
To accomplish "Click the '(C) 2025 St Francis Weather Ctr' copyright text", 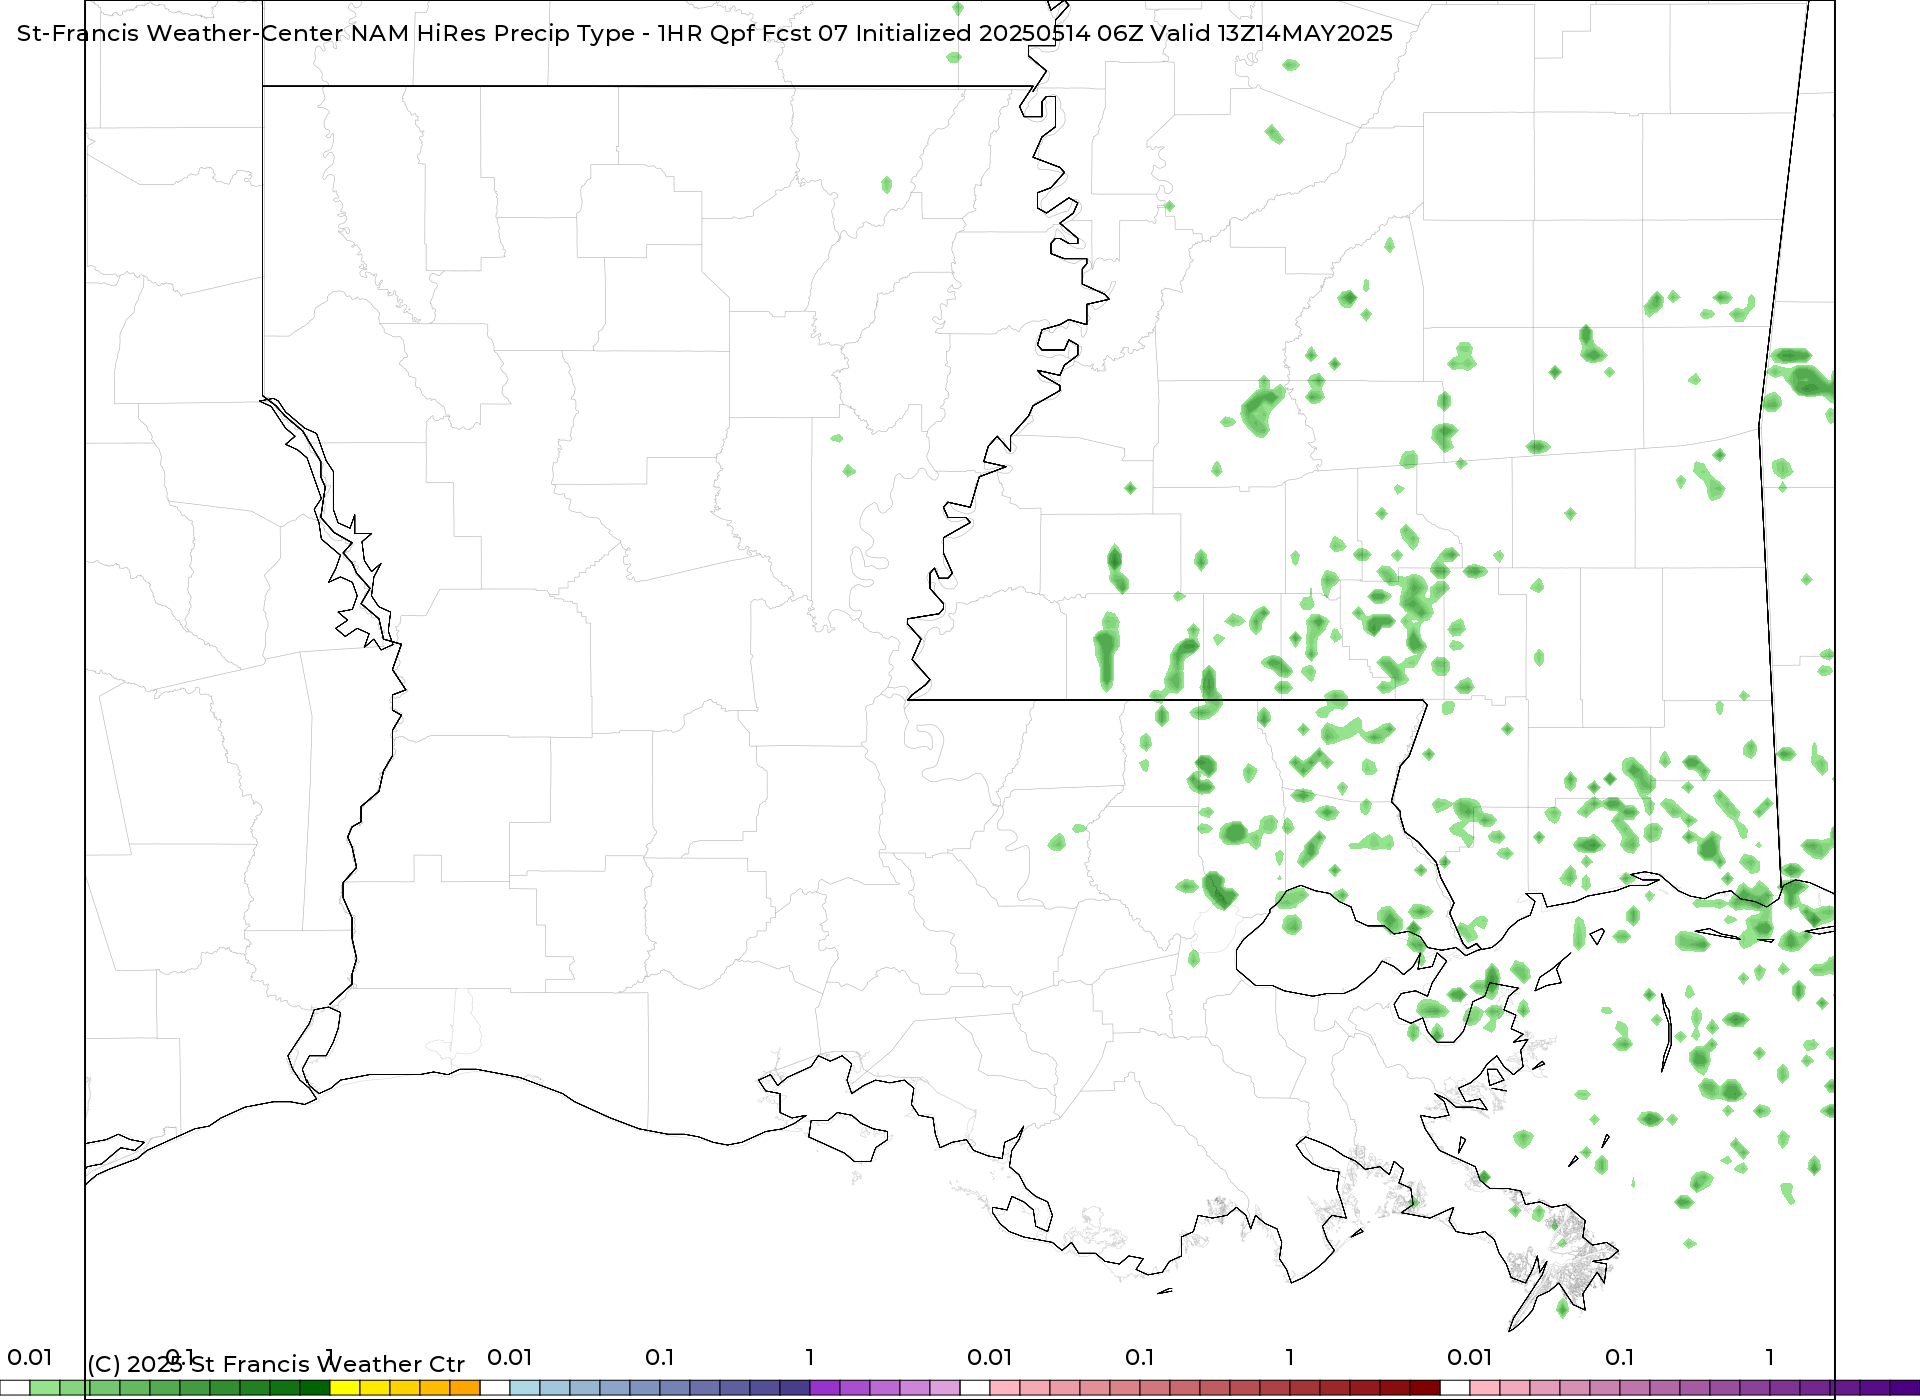I will point(276,1364).
